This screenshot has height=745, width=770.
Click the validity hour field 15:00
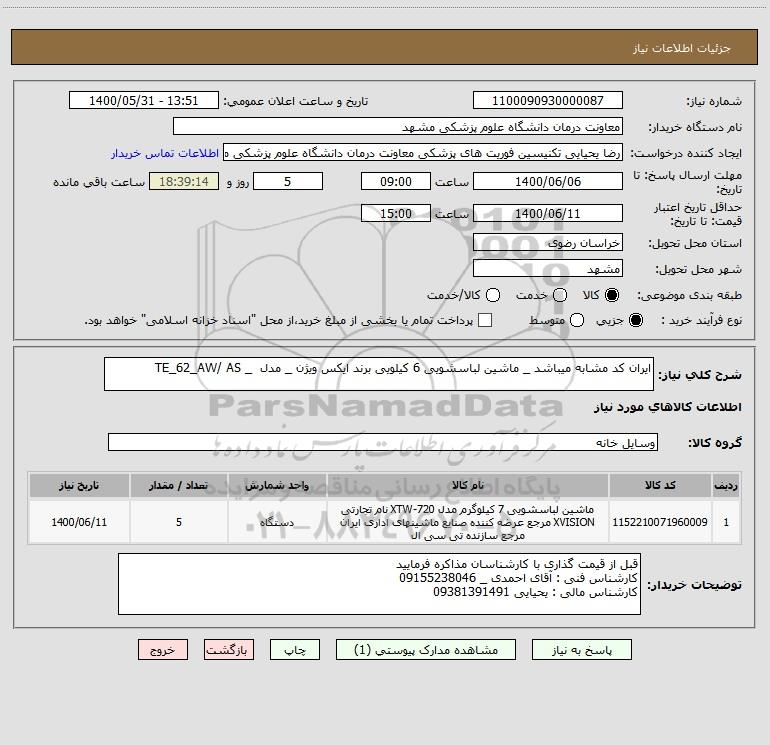396,213
